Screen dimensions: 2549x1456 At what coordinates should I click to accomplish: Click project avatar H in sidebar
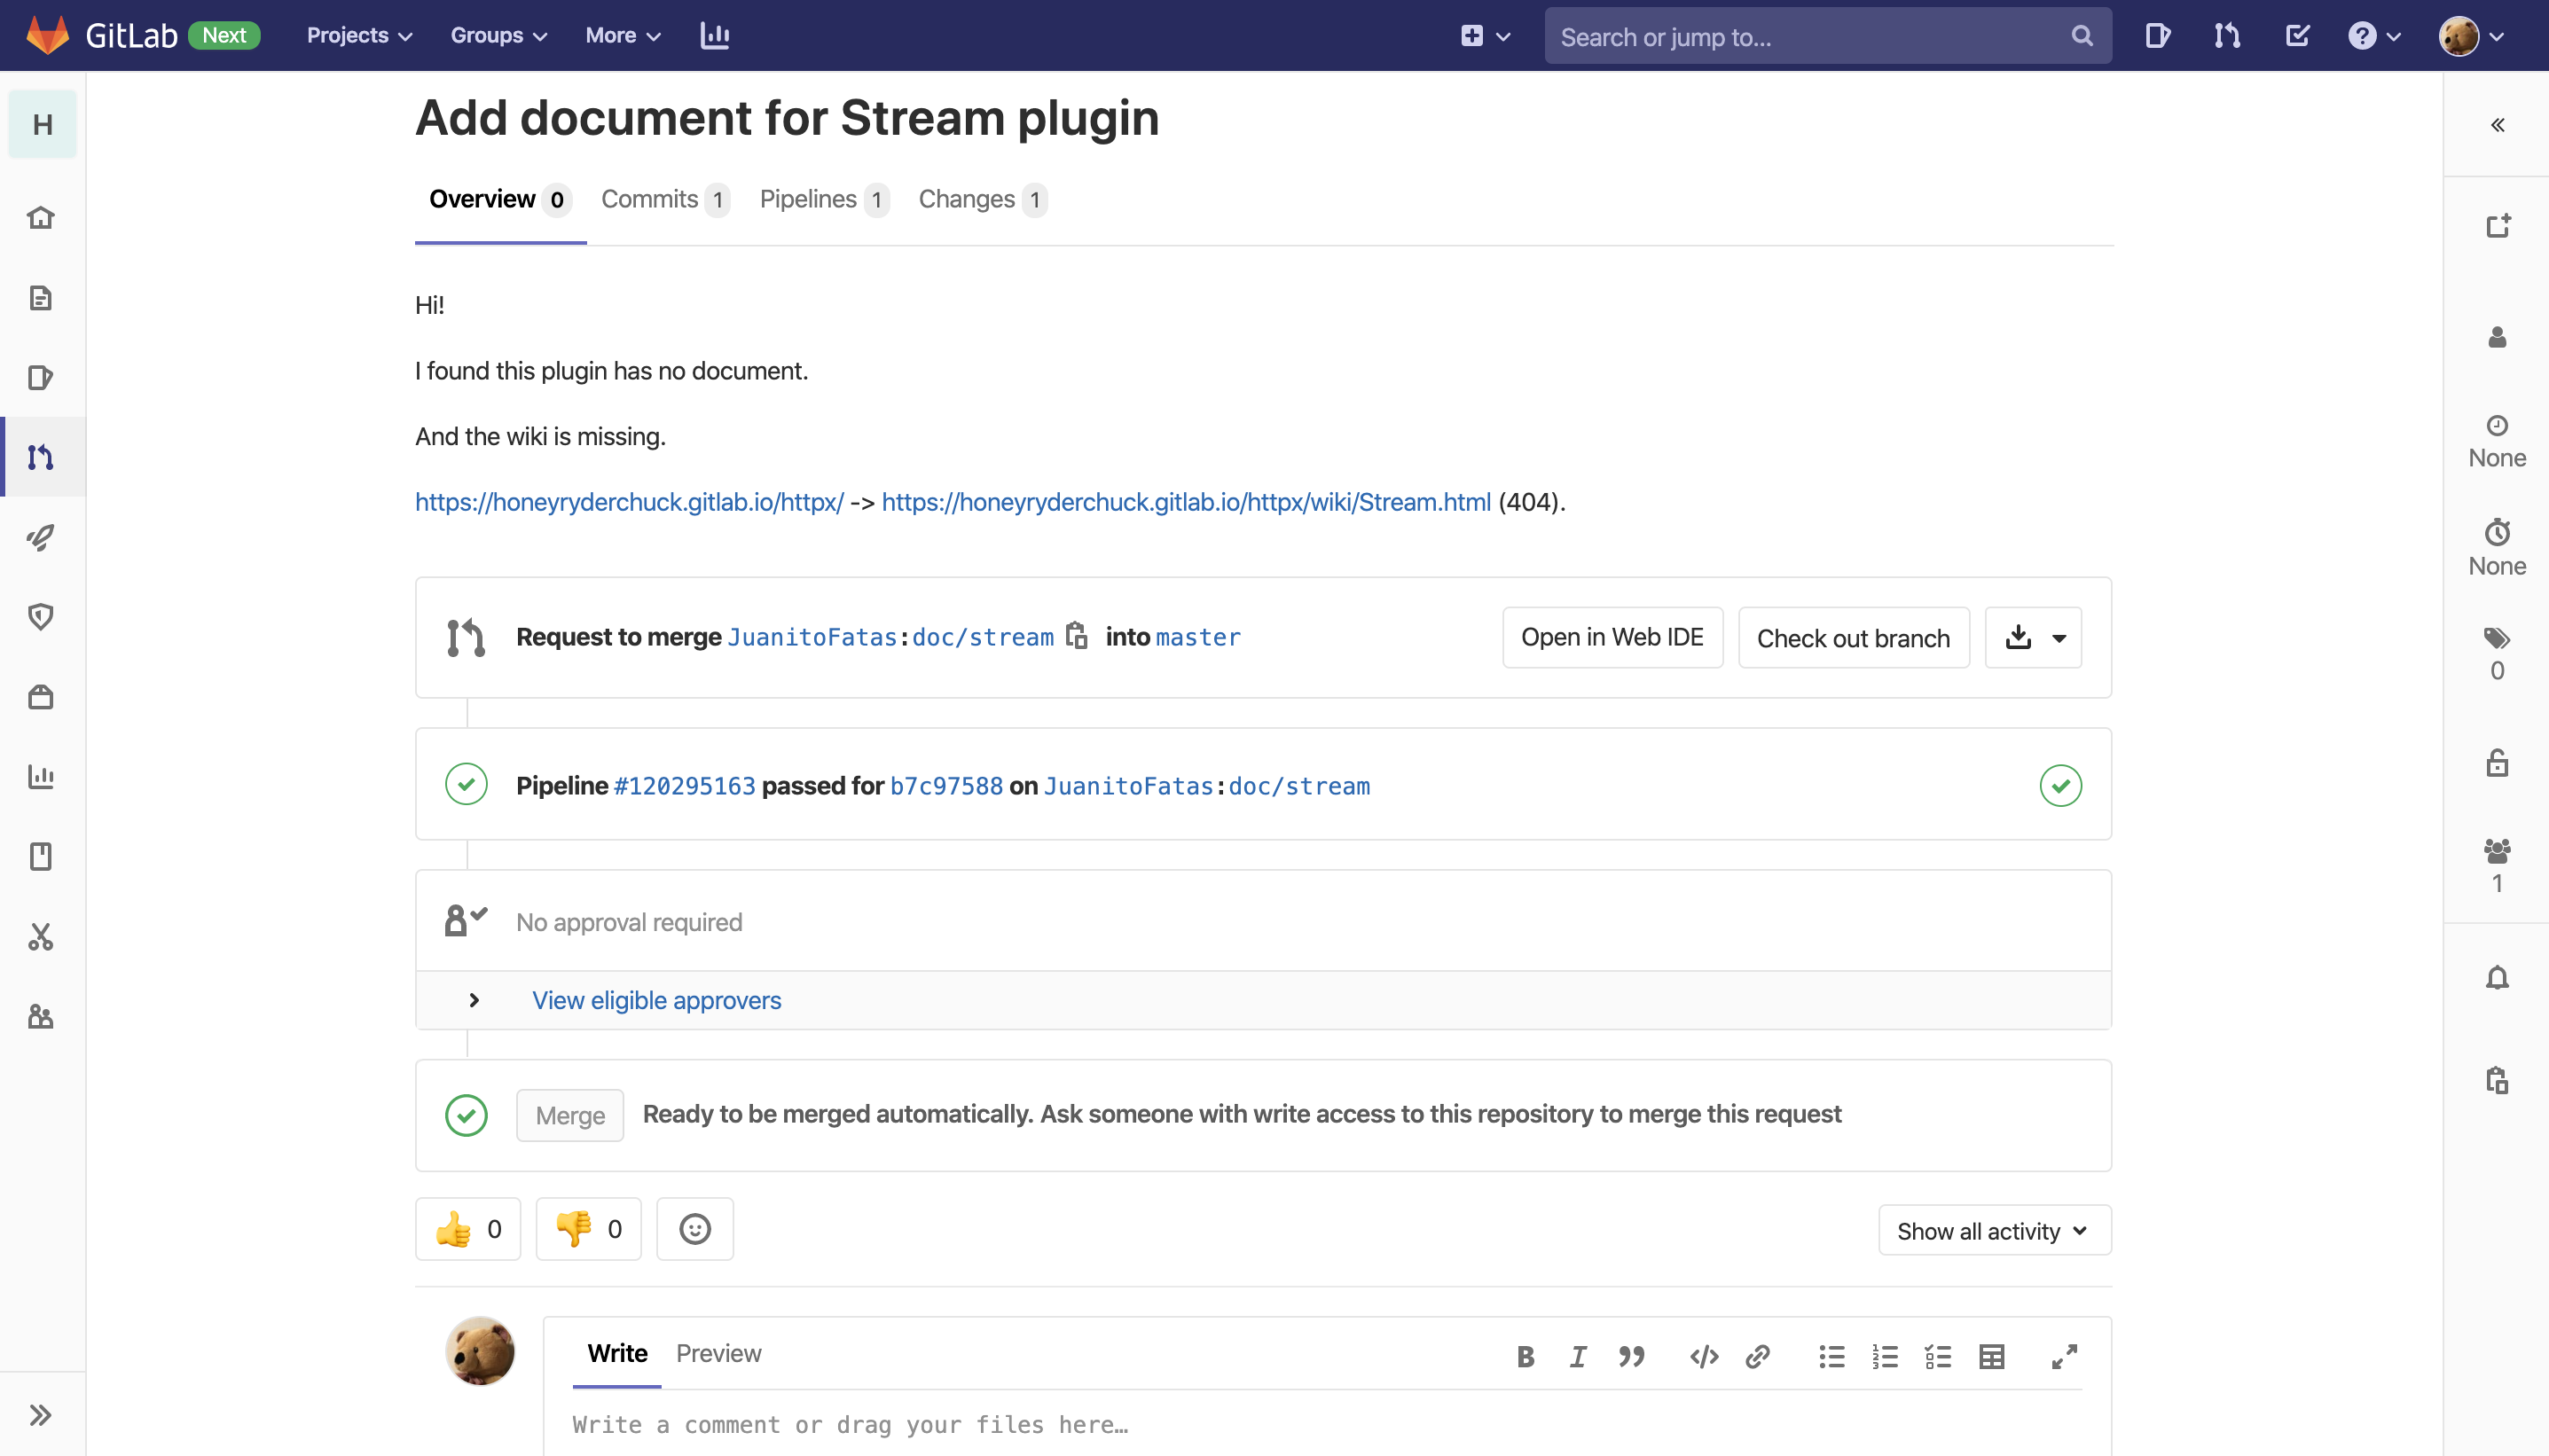[x=43, y=124]
